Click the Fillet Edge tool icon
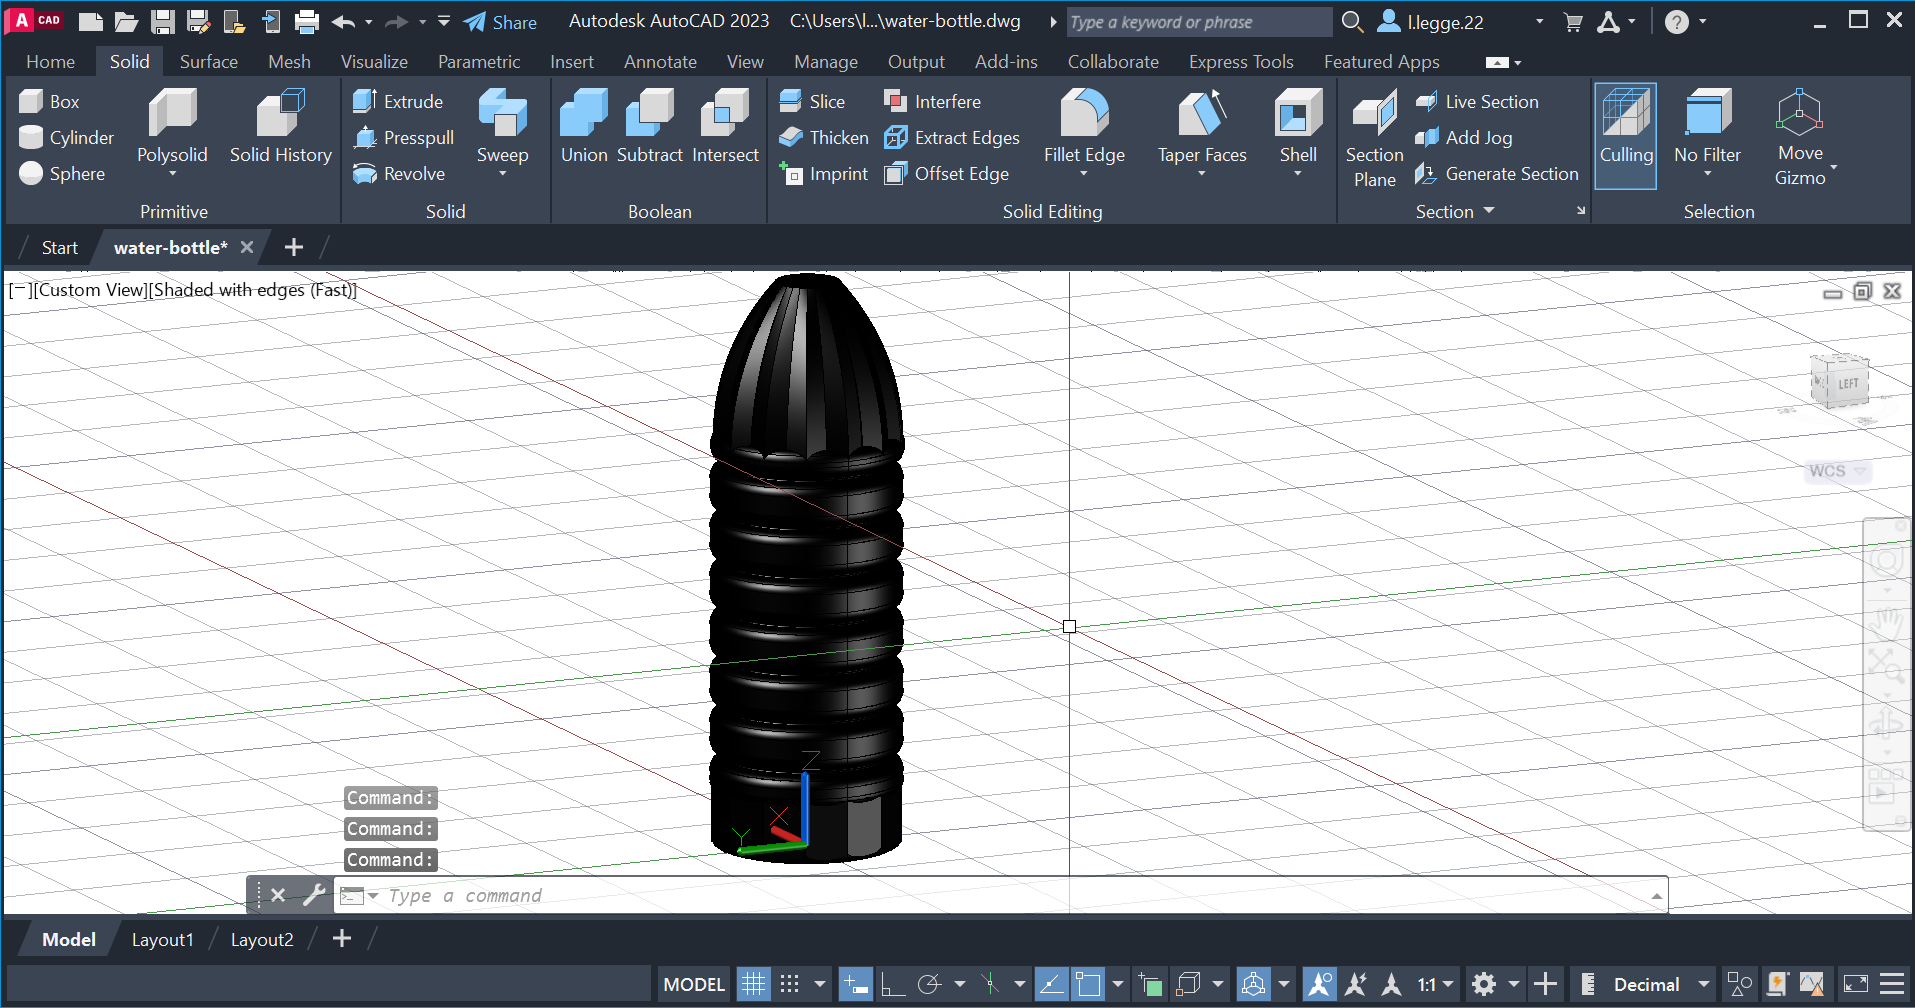1915x1008 pixels. point(1084,112)
